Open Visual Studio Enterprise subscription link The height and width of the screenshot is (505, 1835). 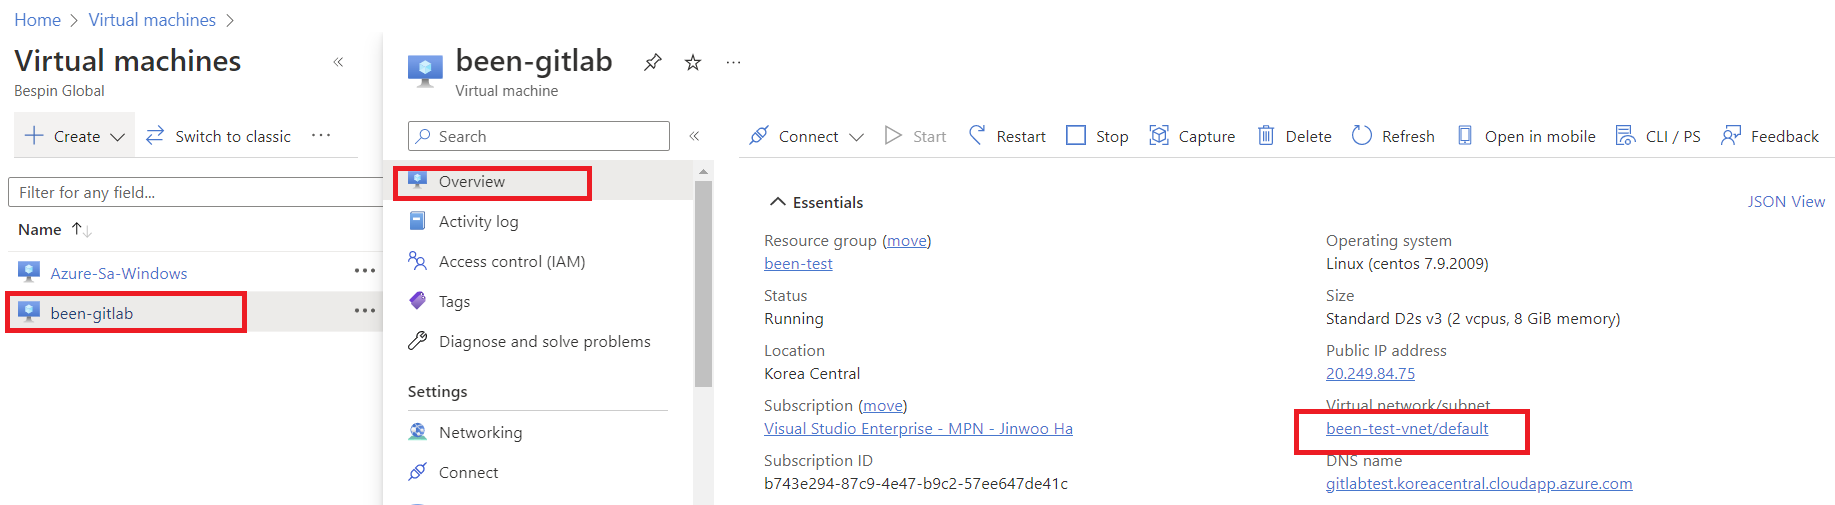pyautogui.click(x=918, y=429)
